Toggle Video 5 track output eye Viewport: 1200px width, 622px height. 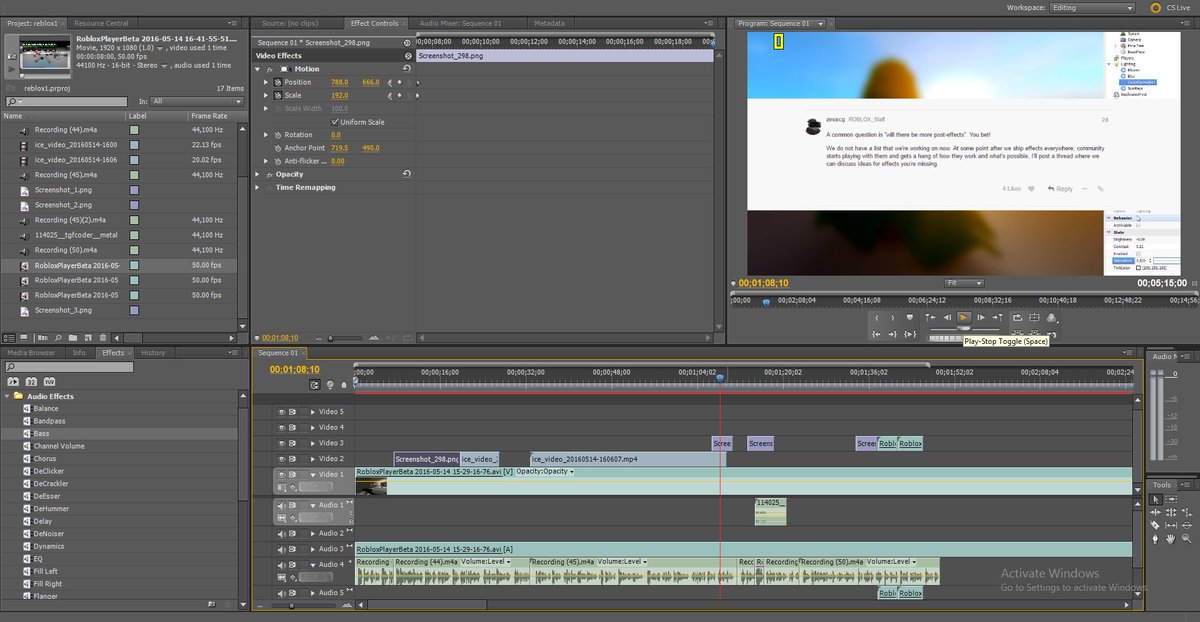282,412
